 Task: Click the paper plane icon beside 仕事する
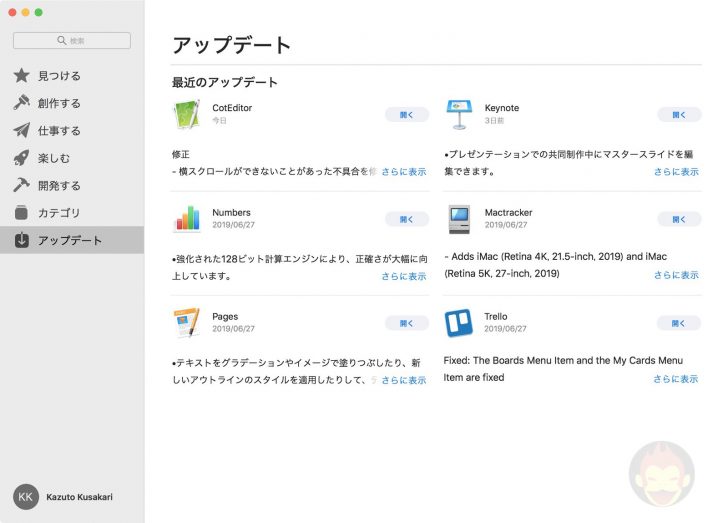point(21,131)
